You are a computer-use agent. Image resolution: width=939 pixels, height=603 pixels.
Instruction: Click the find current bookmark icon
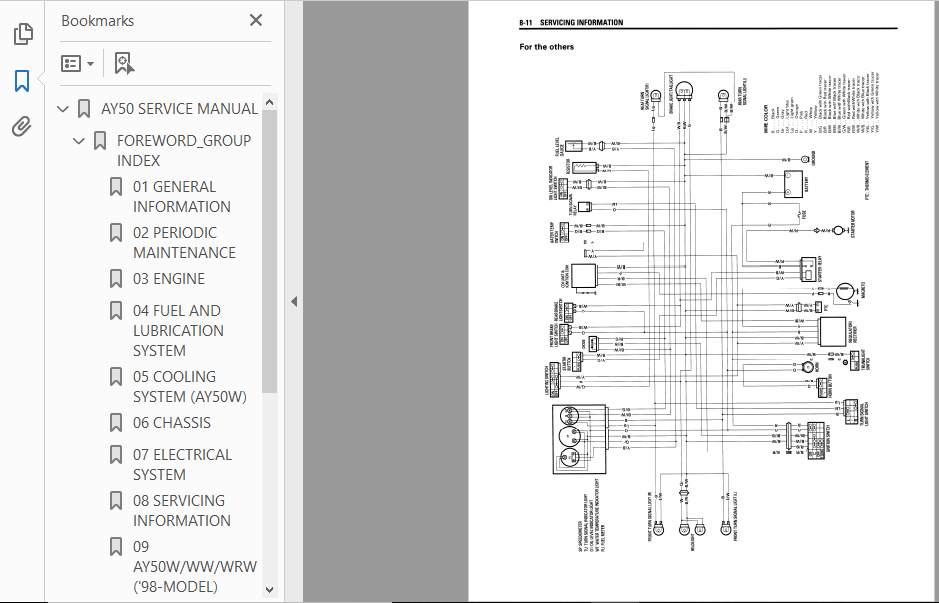[124, 63]
